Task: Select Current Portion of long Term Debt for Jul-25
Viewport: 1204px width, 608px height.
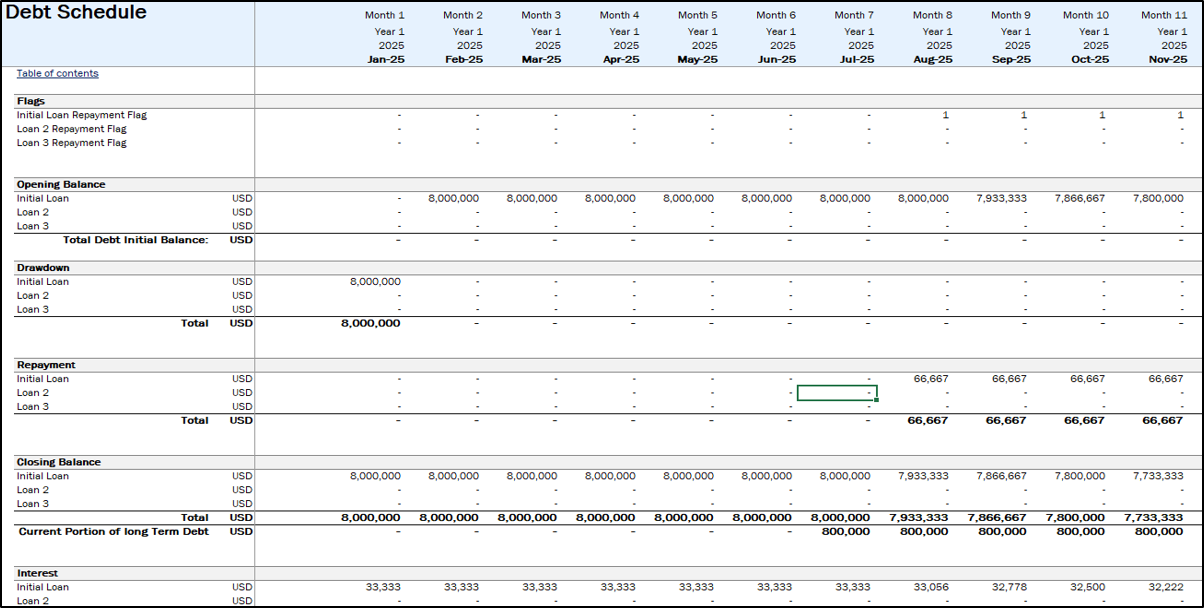Action: 845,532
